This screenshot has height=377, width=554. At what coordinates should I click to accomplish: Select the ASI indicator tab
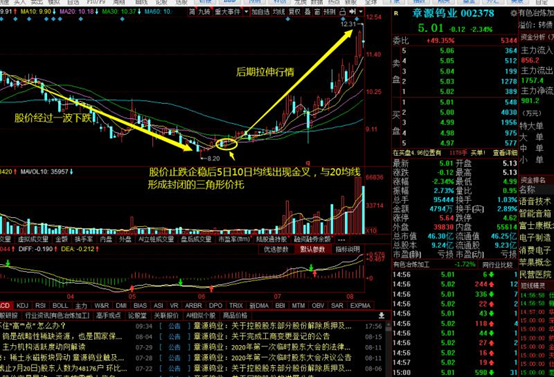[158, 305]
